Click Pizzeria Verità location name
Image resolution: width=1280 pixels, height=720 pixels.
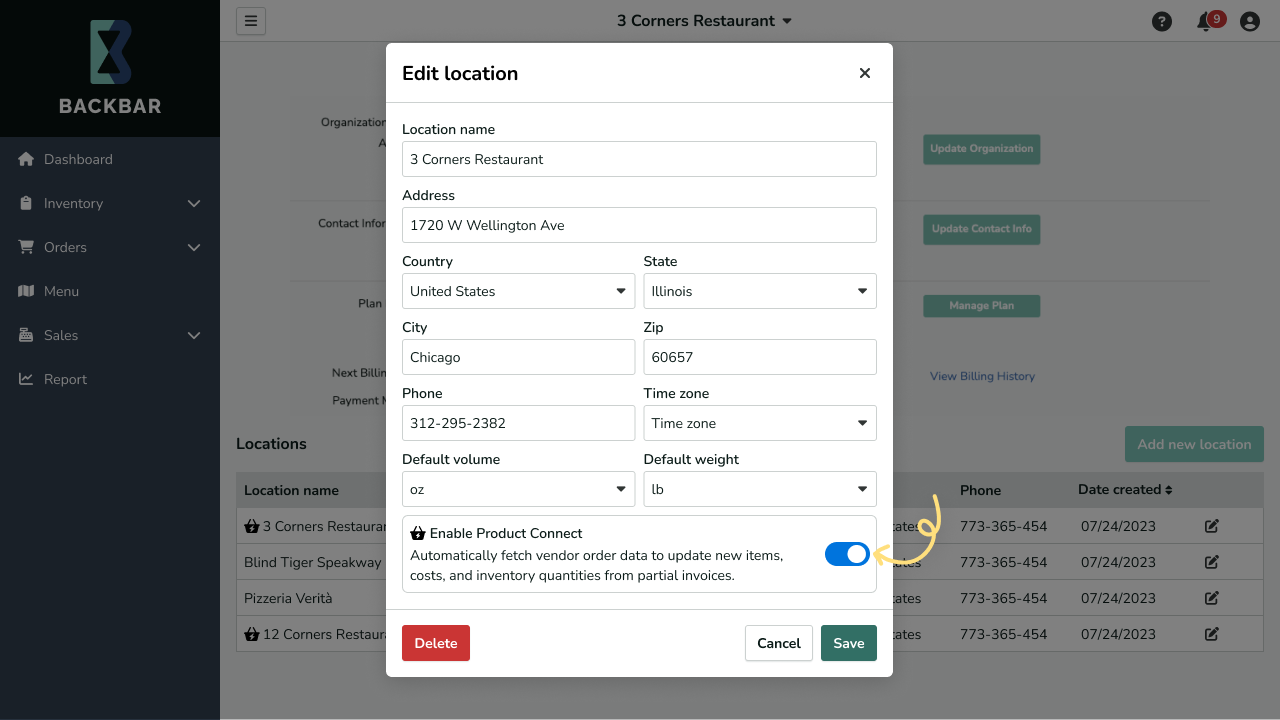pos(288,598)
